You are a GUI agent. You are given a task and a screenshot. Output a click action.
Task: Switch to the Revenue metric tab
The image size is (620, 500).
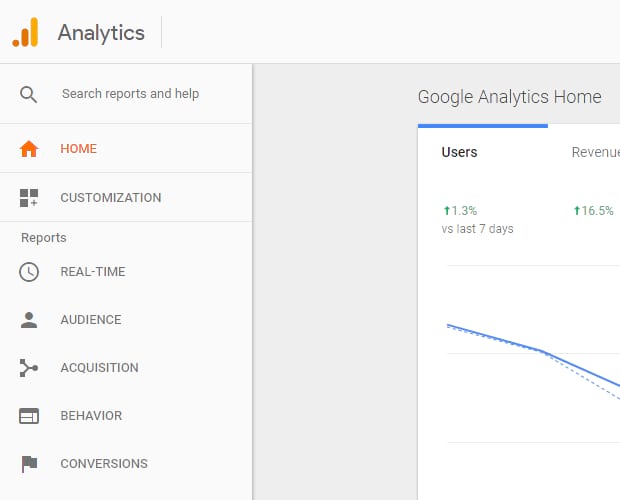[595, 152]
